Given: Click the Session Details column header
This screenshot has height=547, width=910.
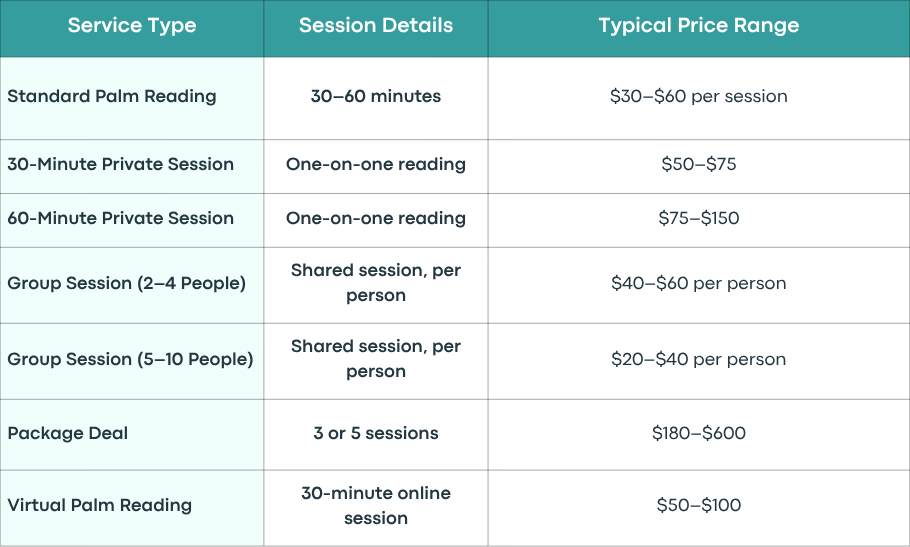Looking at the screenshot, I should (x=375, y=26).
